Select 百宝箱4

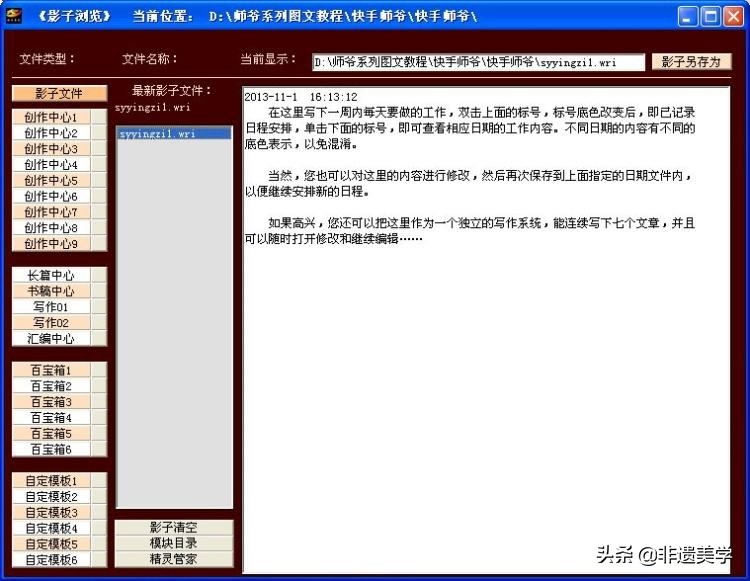tap(51, 417)
